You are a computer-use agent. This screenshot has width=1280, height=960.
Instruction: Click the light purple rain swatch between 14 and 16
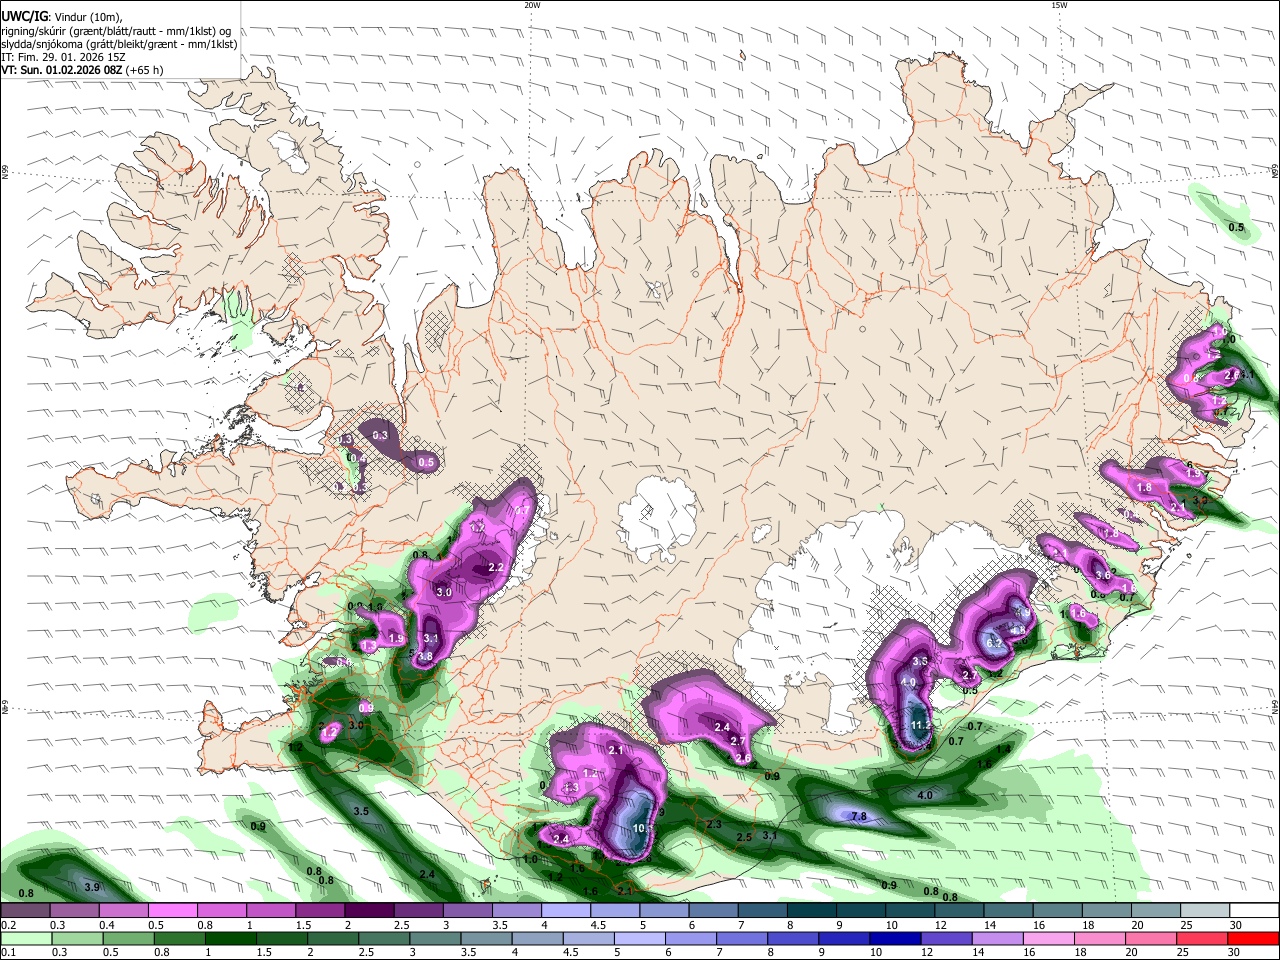(997, 939)
